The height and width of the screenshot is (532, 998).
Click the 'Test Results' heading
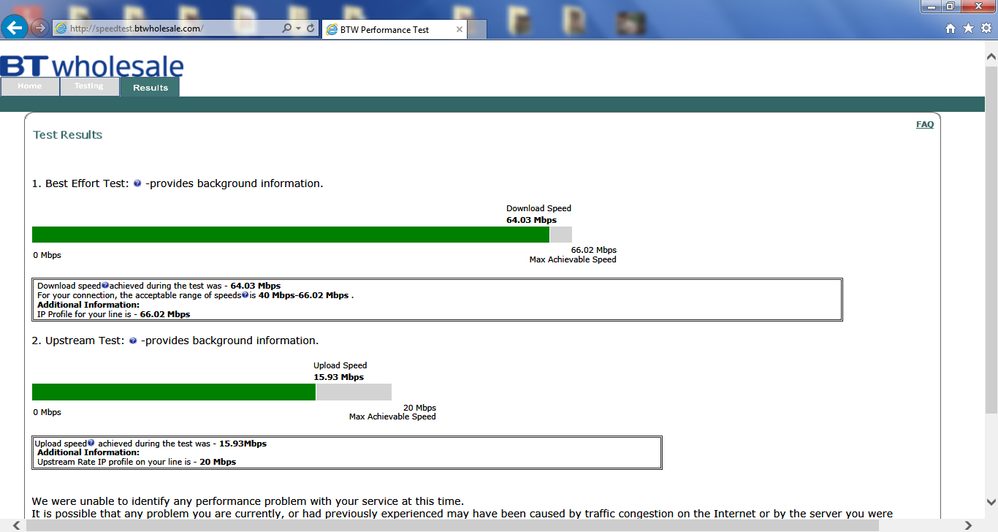tap(67, 135)
